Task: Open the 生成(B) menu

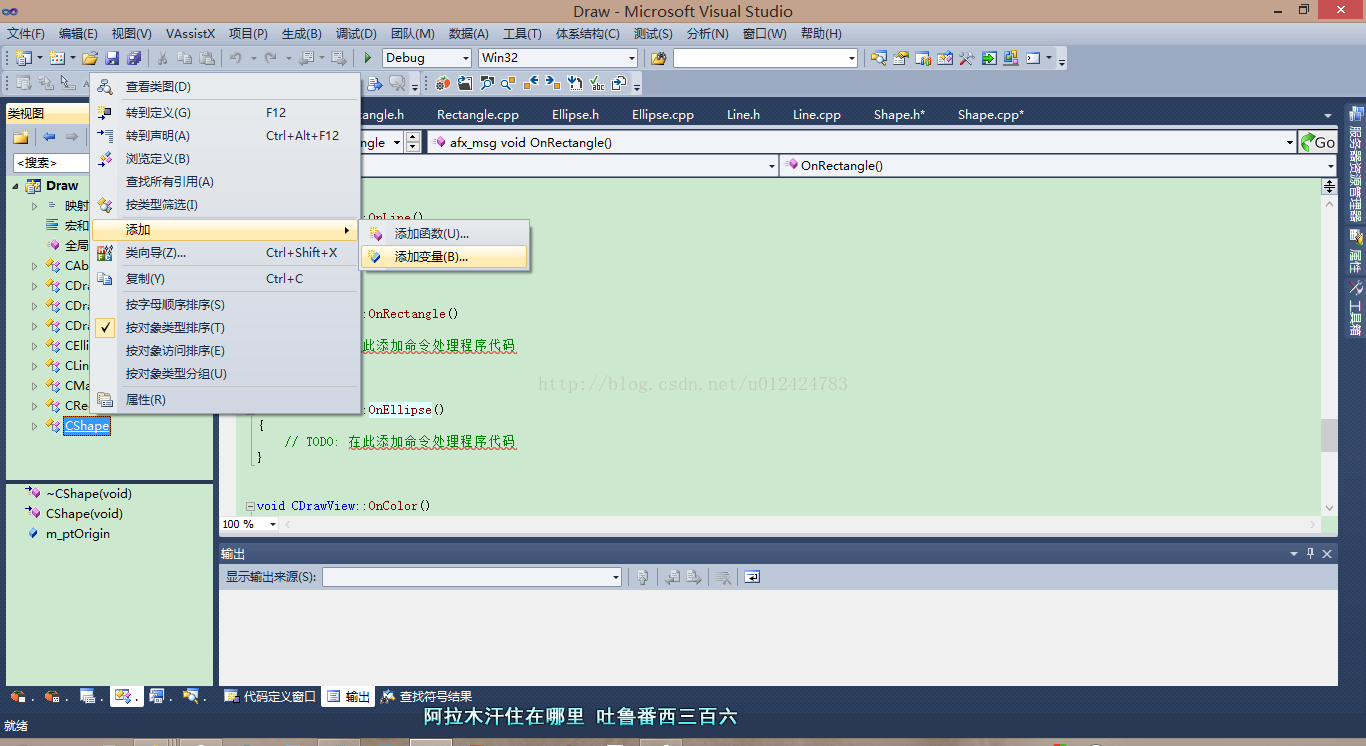Action: (301, 34)
